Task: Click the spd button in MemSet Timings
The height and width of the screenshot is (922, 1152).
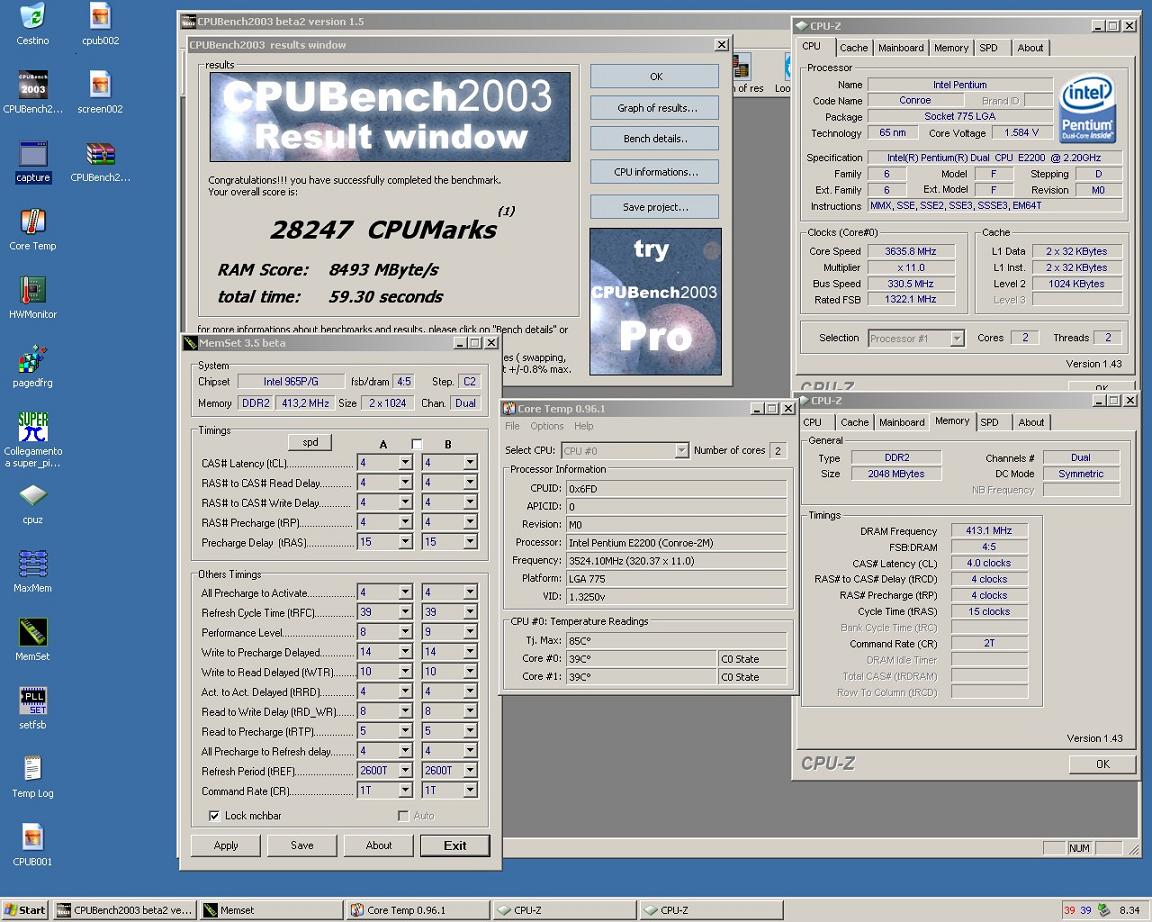Action: 310,442
